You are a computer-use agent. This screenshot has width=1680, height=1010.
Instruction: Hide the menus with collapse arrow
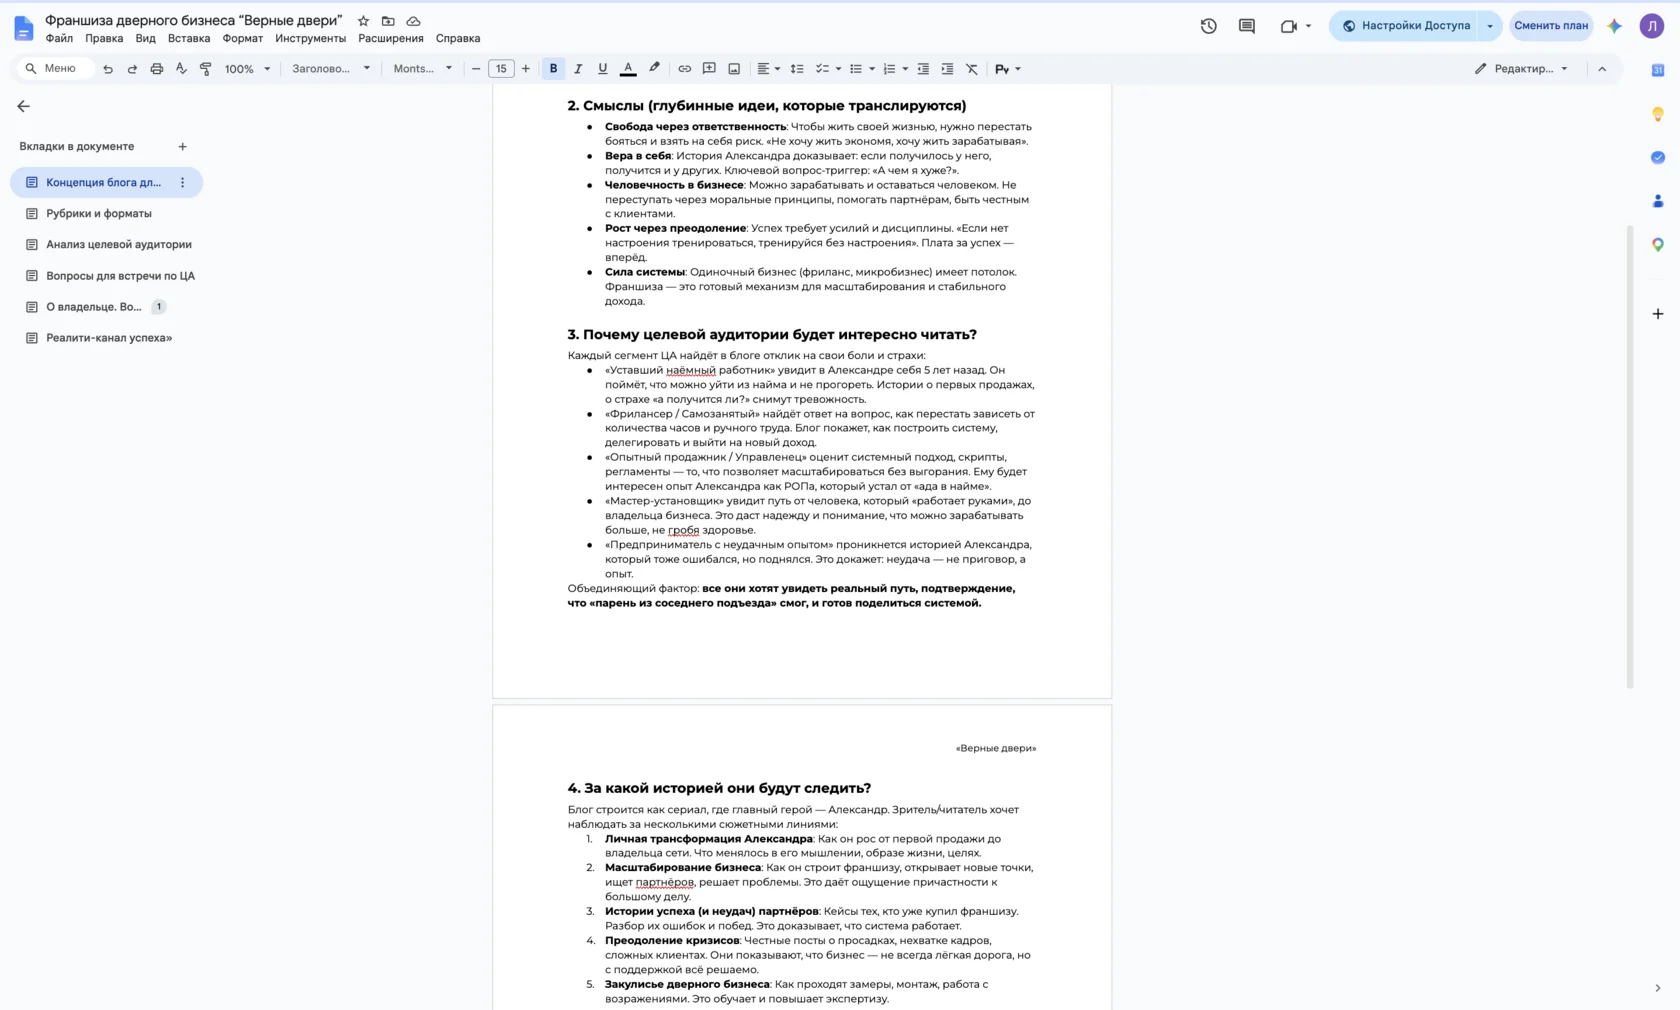[1602, 69]
